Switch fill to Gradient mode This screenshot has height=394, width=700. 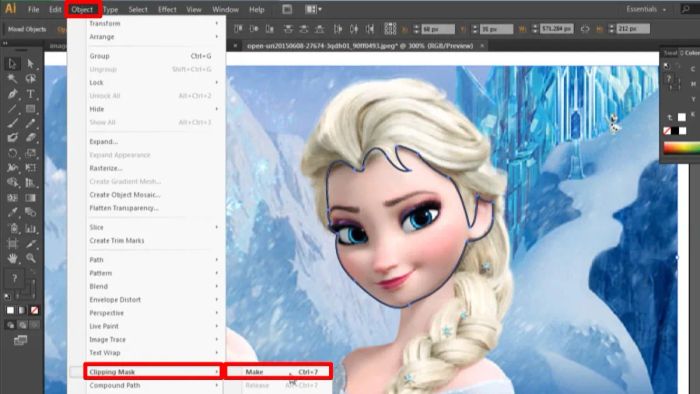click(x=22, y=310)
